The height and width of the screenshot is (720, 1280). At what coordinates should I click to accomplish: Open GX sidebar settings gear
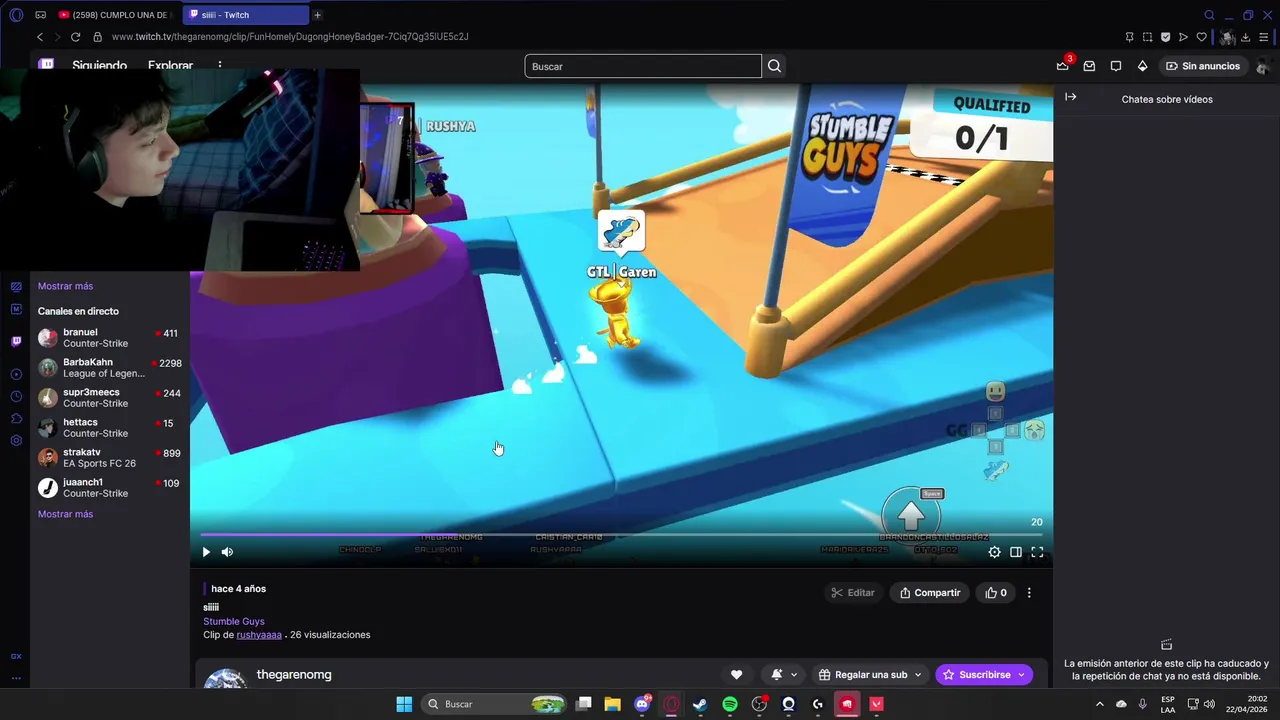[x=16, y=440]
